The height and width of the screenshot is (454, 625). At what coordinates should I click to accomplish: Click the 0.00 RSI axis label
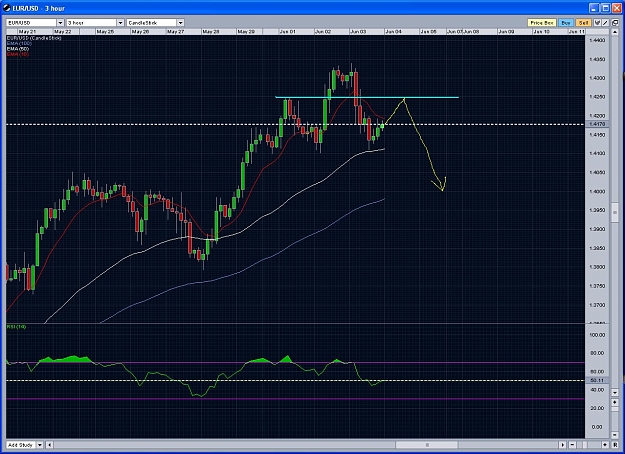[x=597, y=427]
